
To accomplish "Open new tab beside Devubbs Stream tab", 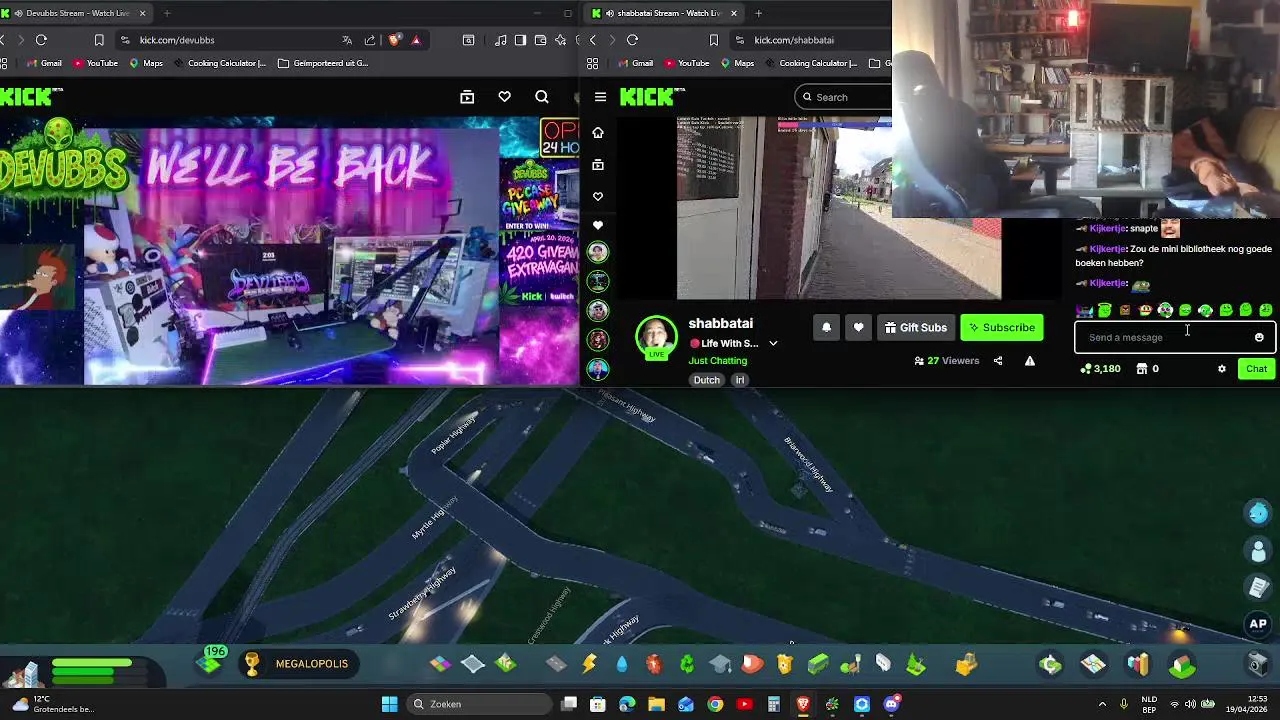I will (166, 13).
